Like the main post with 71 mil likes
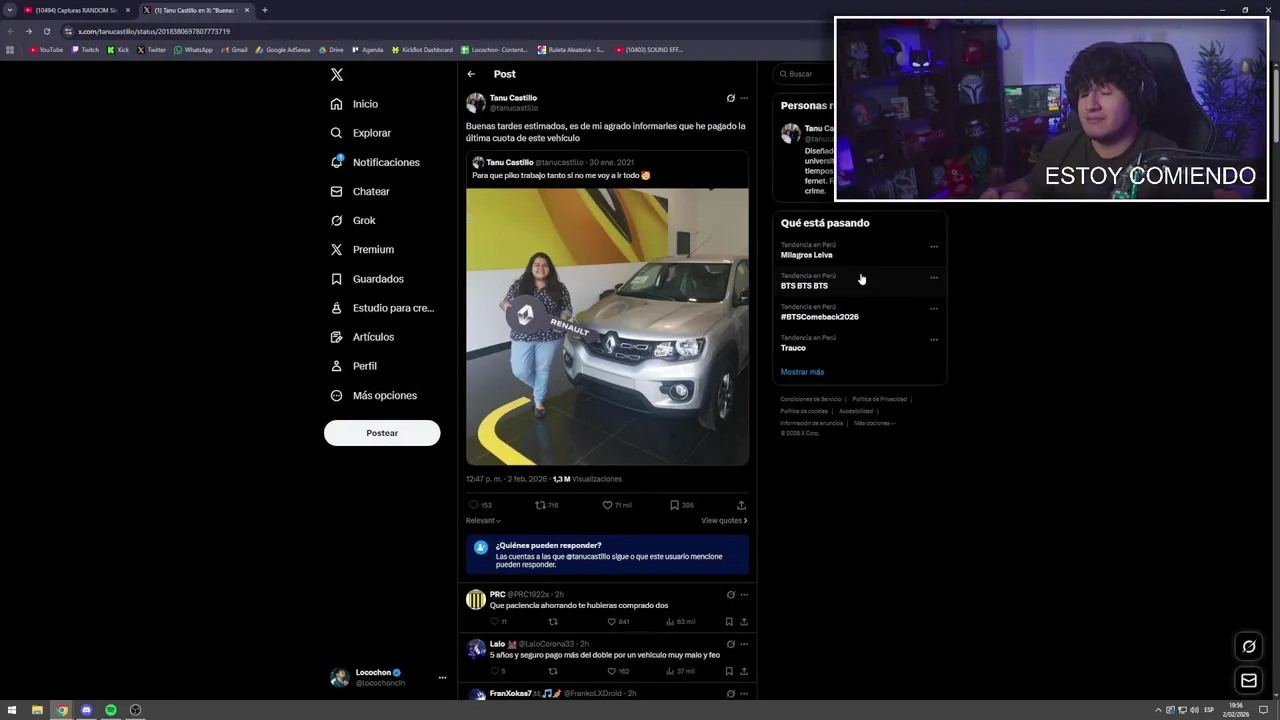Screen dimensions: 1280x720 point(607,505)
